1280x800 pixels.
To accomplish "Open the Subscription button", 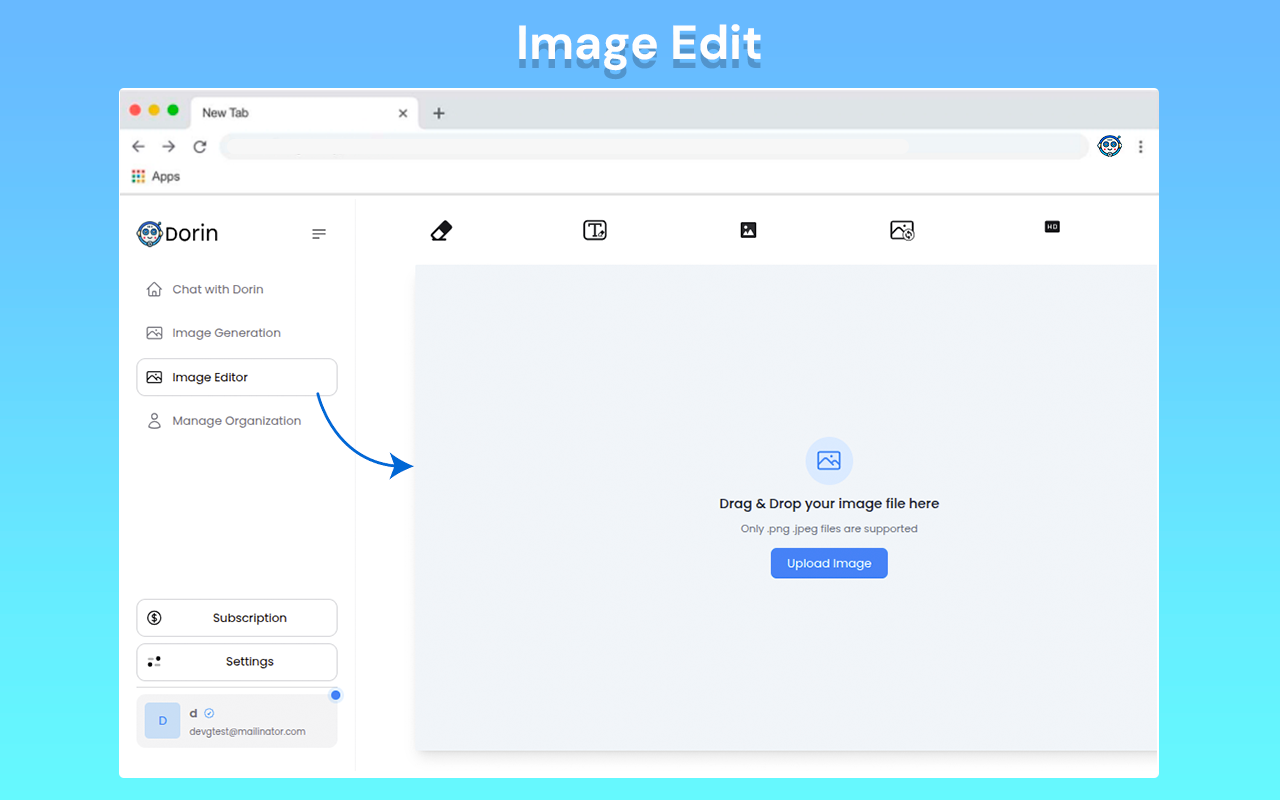I will point(236,618).
